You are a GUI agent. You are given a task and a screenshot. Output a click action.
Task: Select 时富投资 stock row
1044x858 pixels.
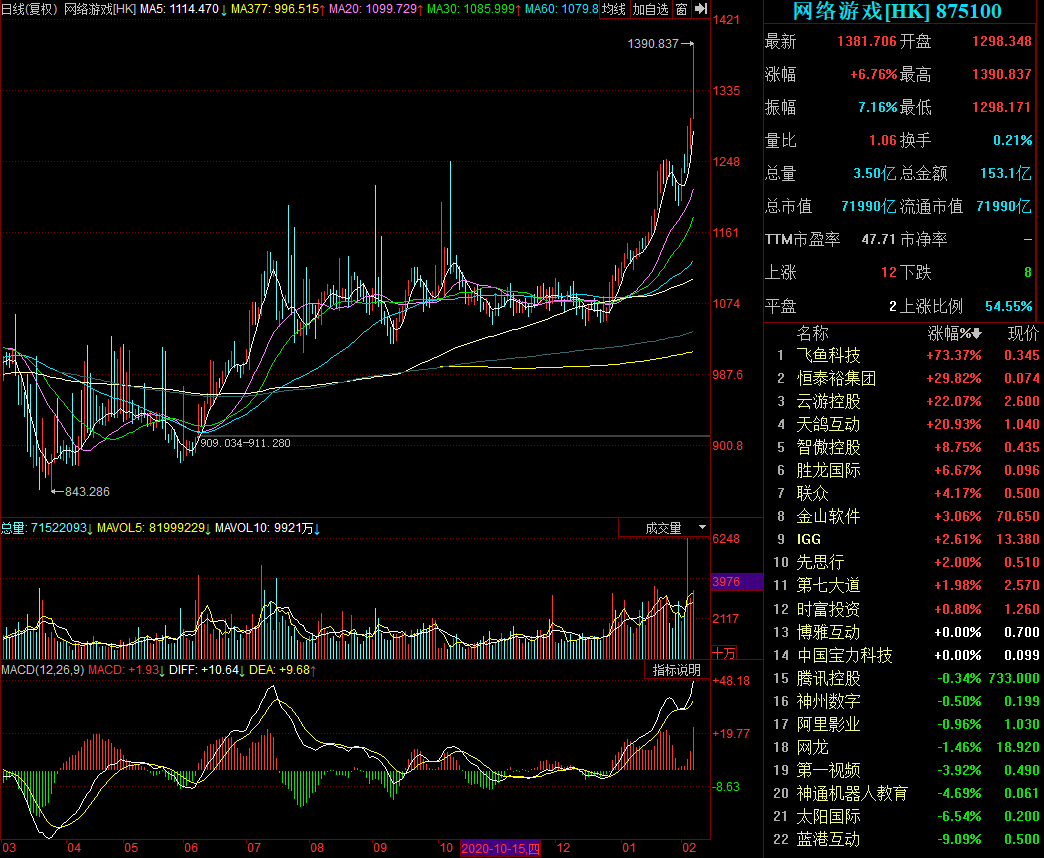904,609
